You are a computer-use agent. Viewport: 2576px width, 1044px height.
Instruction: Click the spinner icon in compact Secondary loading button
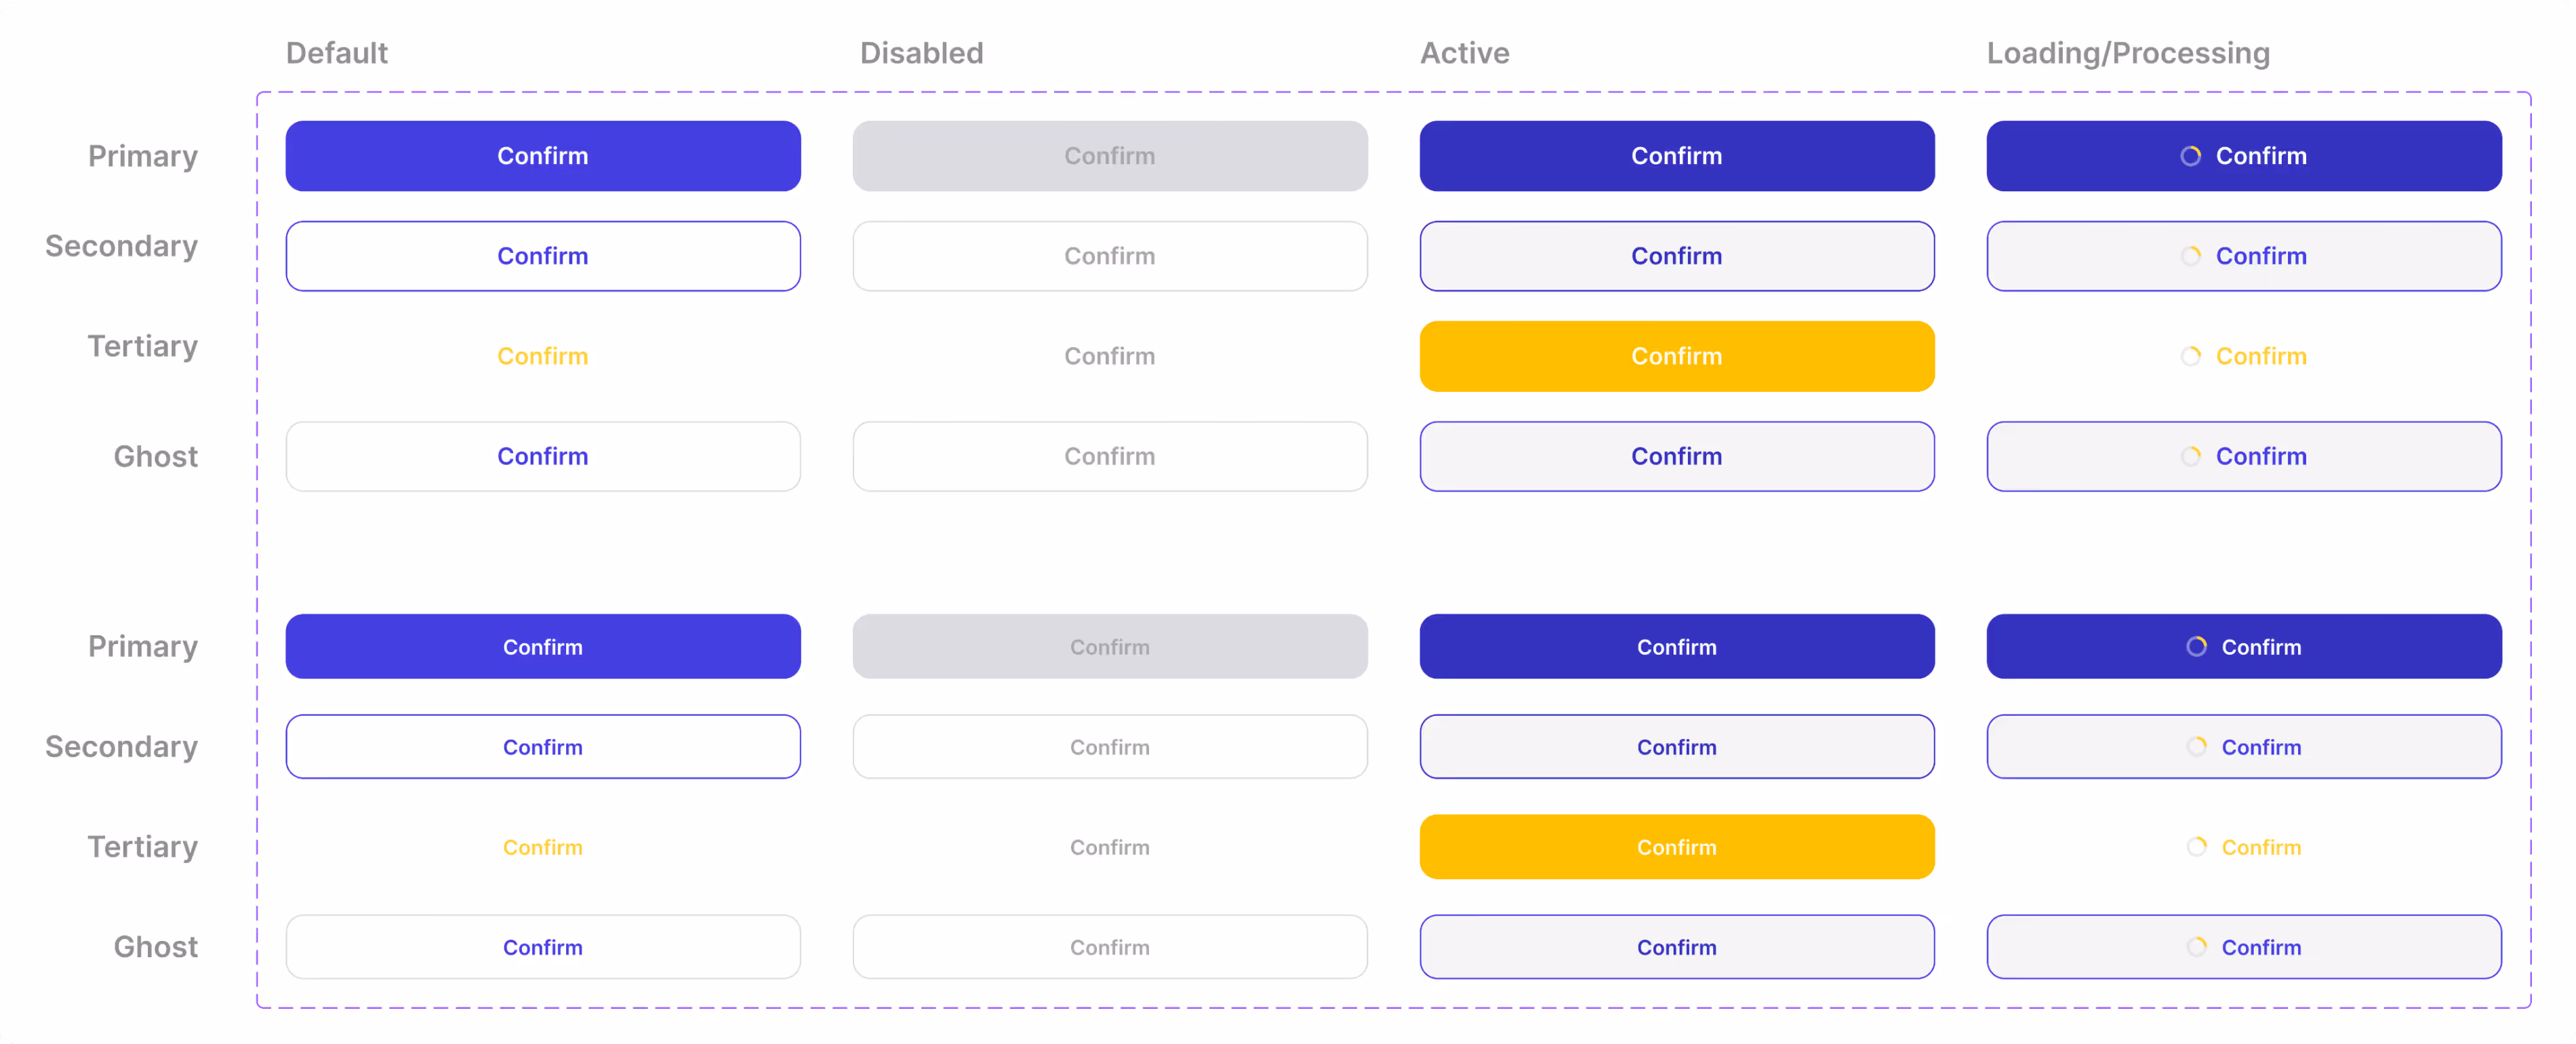point(2196,746)
